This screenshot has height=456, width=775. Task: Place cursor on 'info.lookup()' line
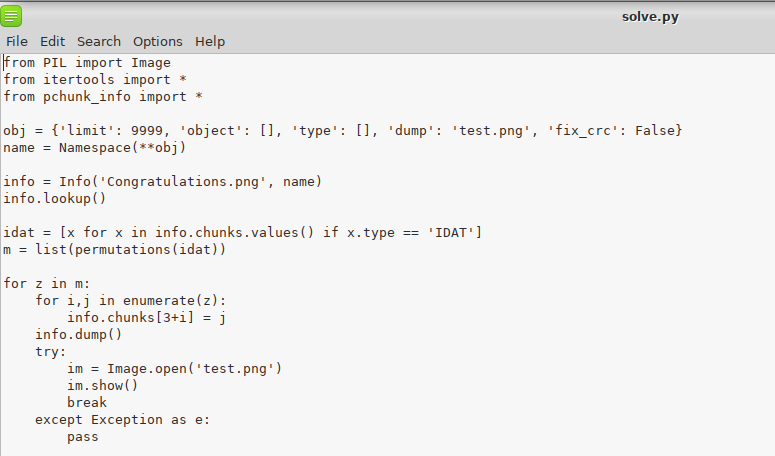(54, 199)
